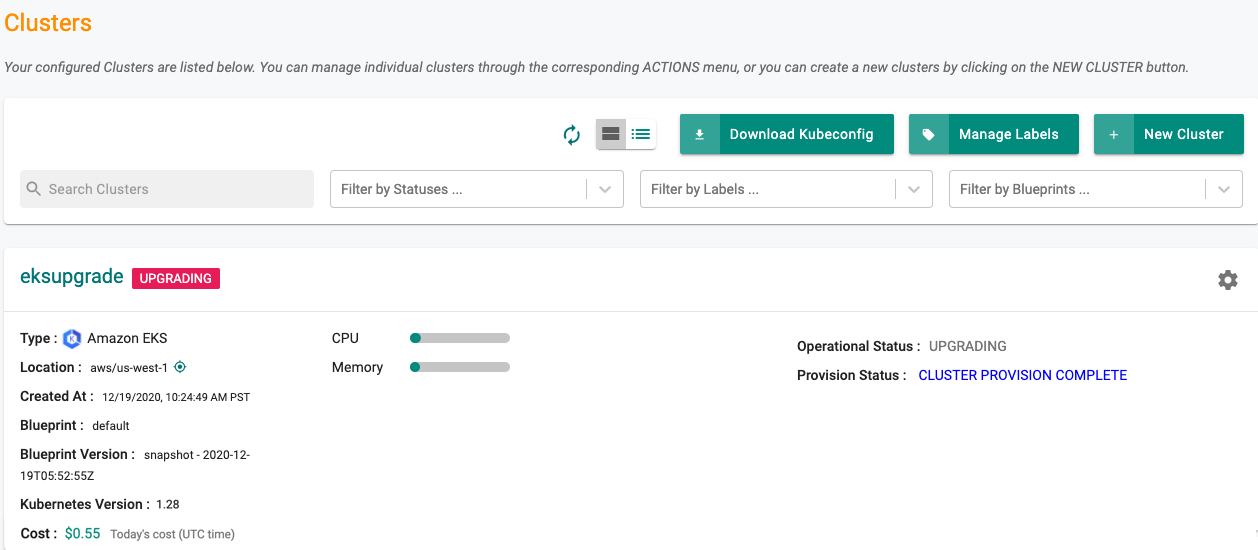1258x550 pixels.
Task: Create a New Cluster
Action: tap(1169, 134)
